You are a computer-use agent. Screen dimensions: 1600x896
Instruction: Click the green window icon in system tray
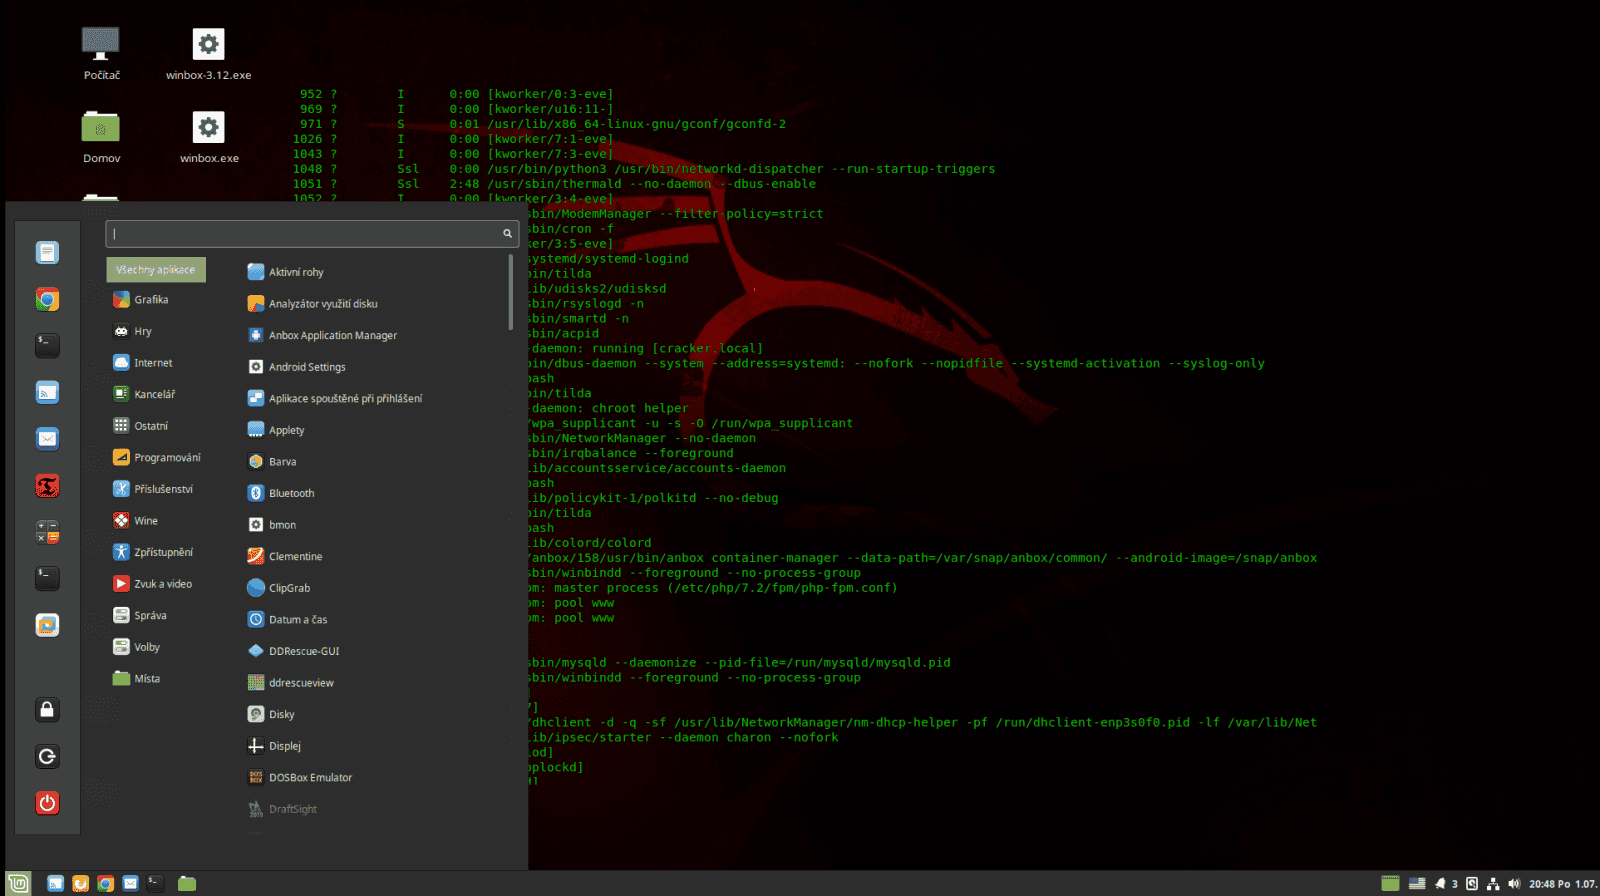click(1390, 883)
